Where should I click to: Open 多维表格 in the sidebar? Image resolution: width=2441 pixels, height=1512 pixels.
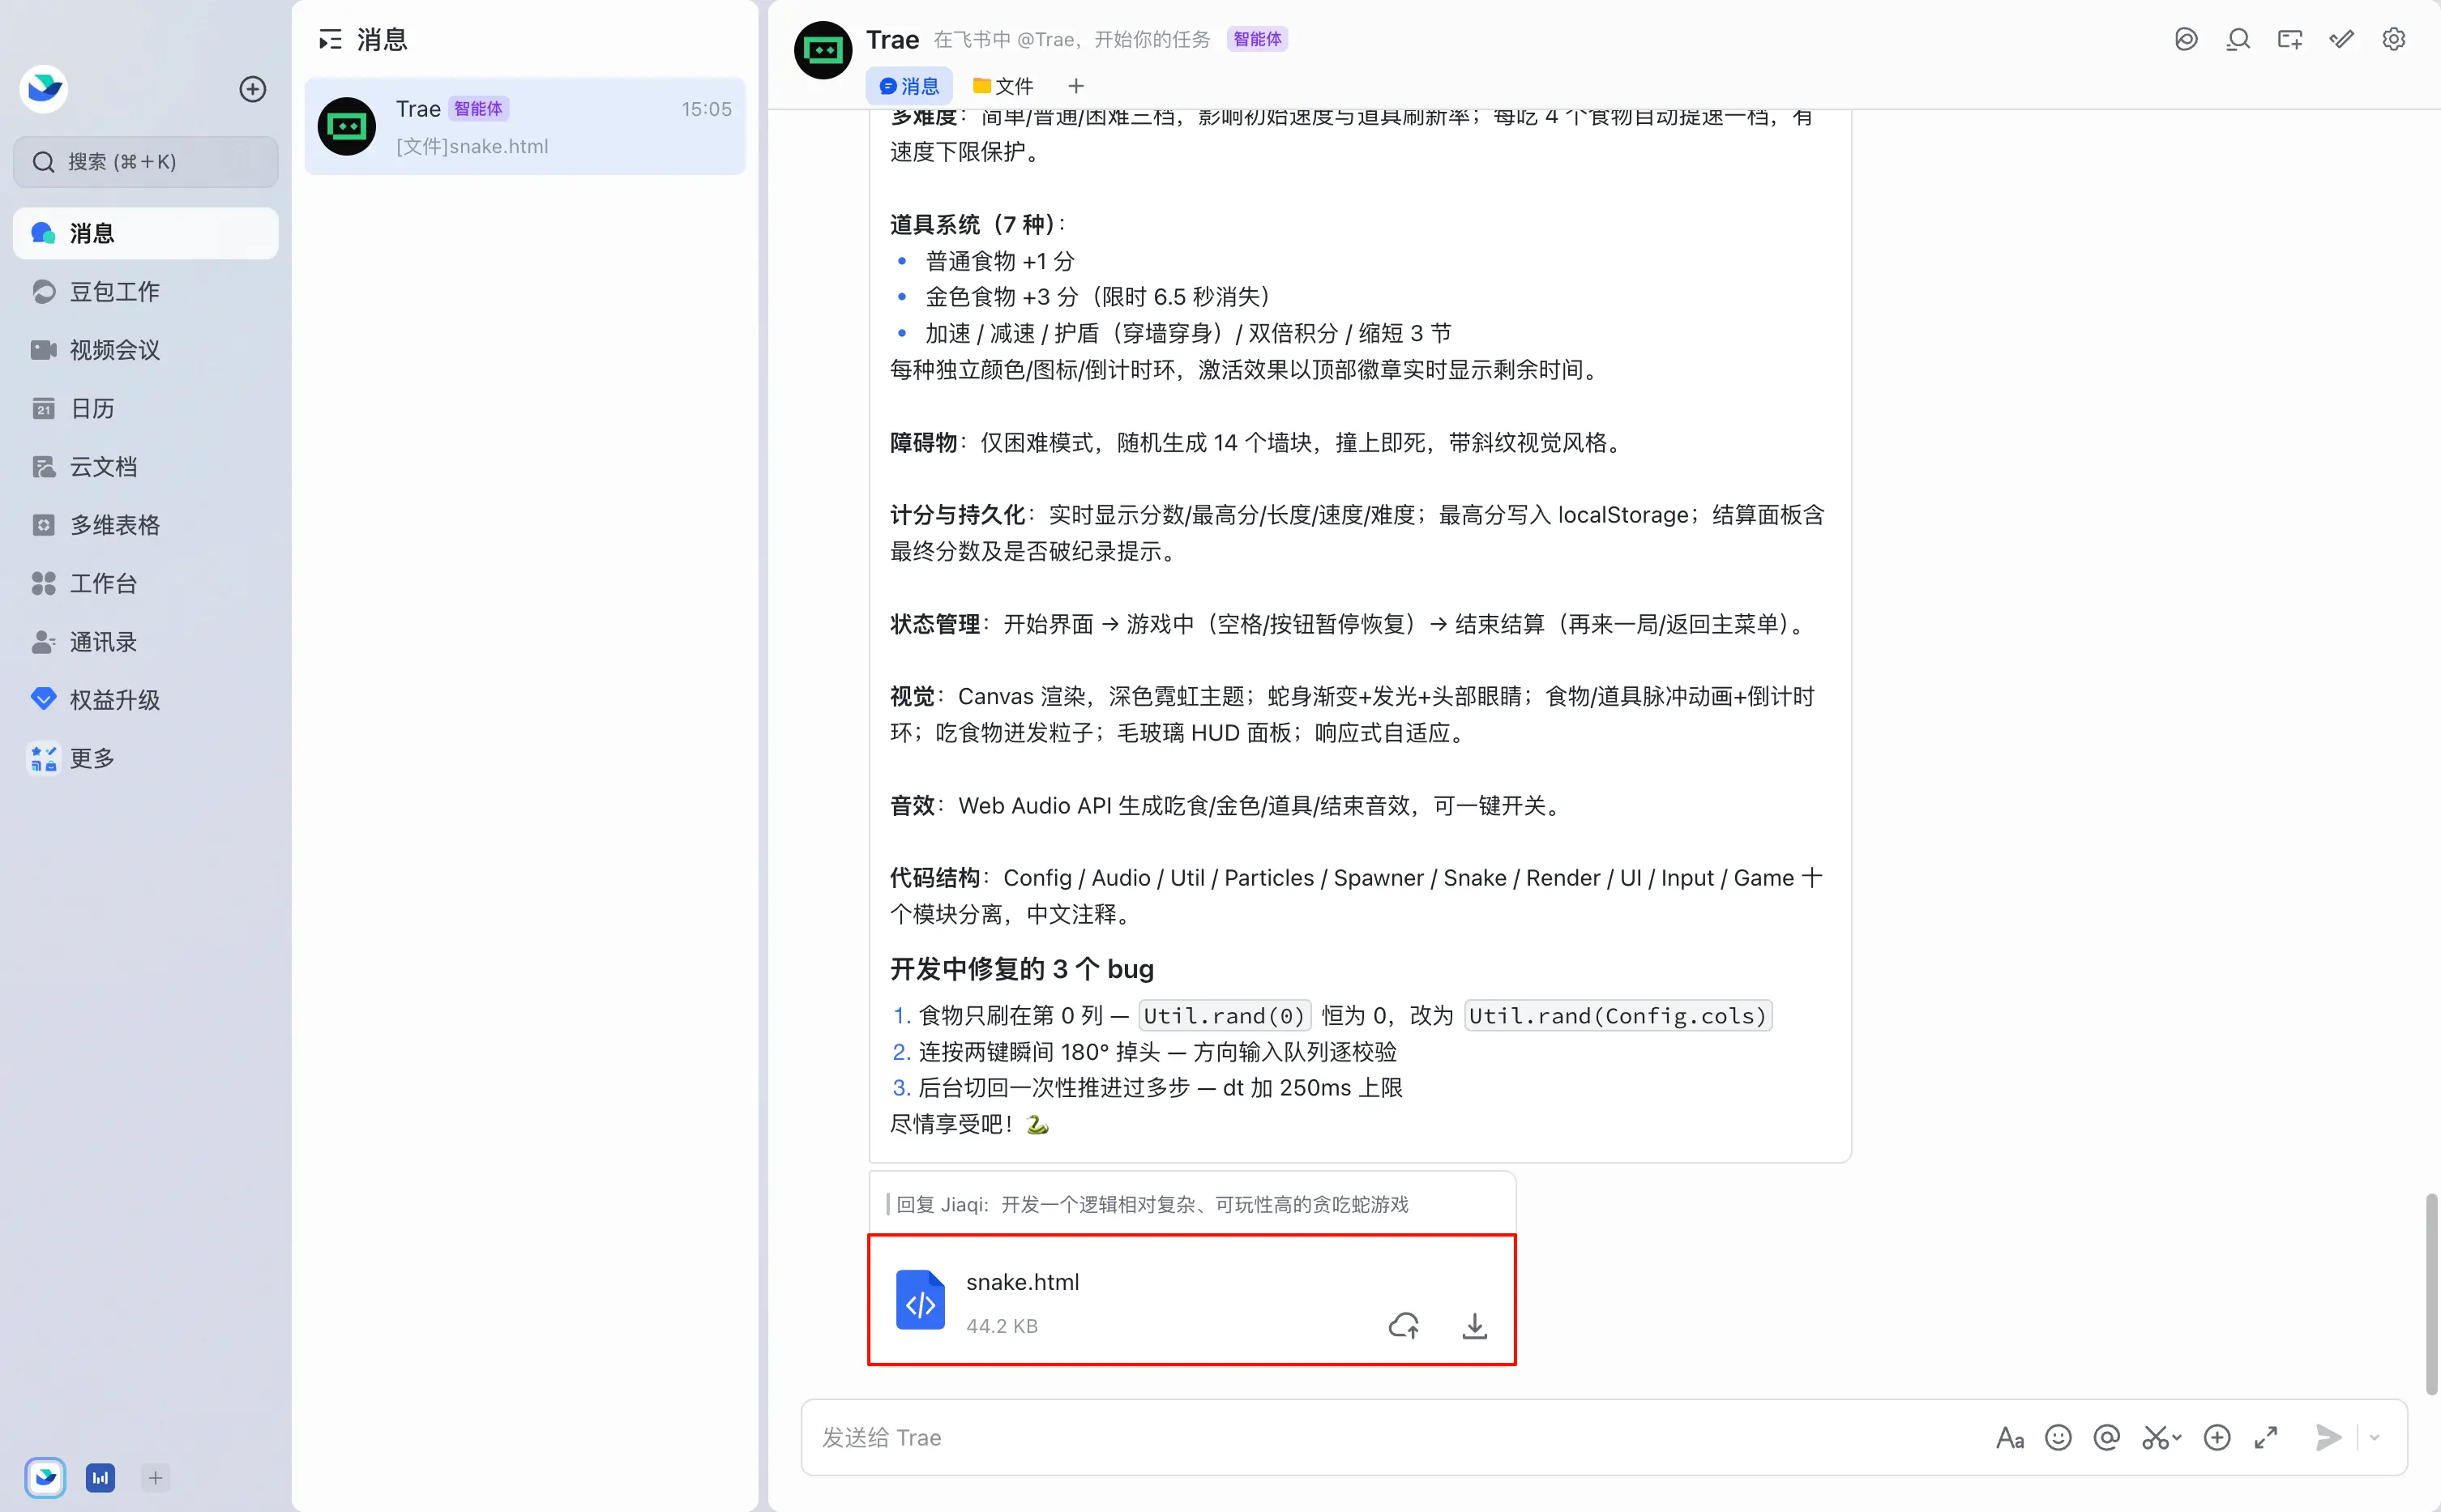pyautogui.click(x=145, y=524)
